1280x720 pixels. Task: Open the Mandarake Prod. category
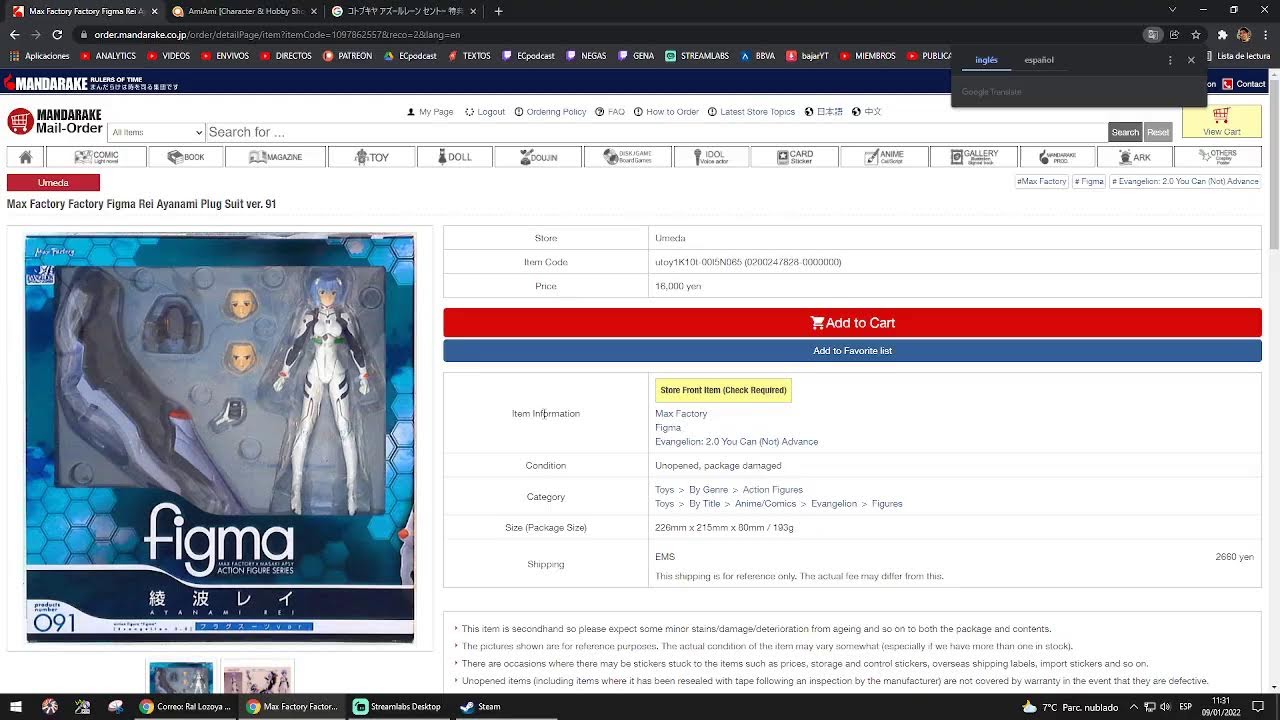pyautogui.click(x=1057, y=157)
